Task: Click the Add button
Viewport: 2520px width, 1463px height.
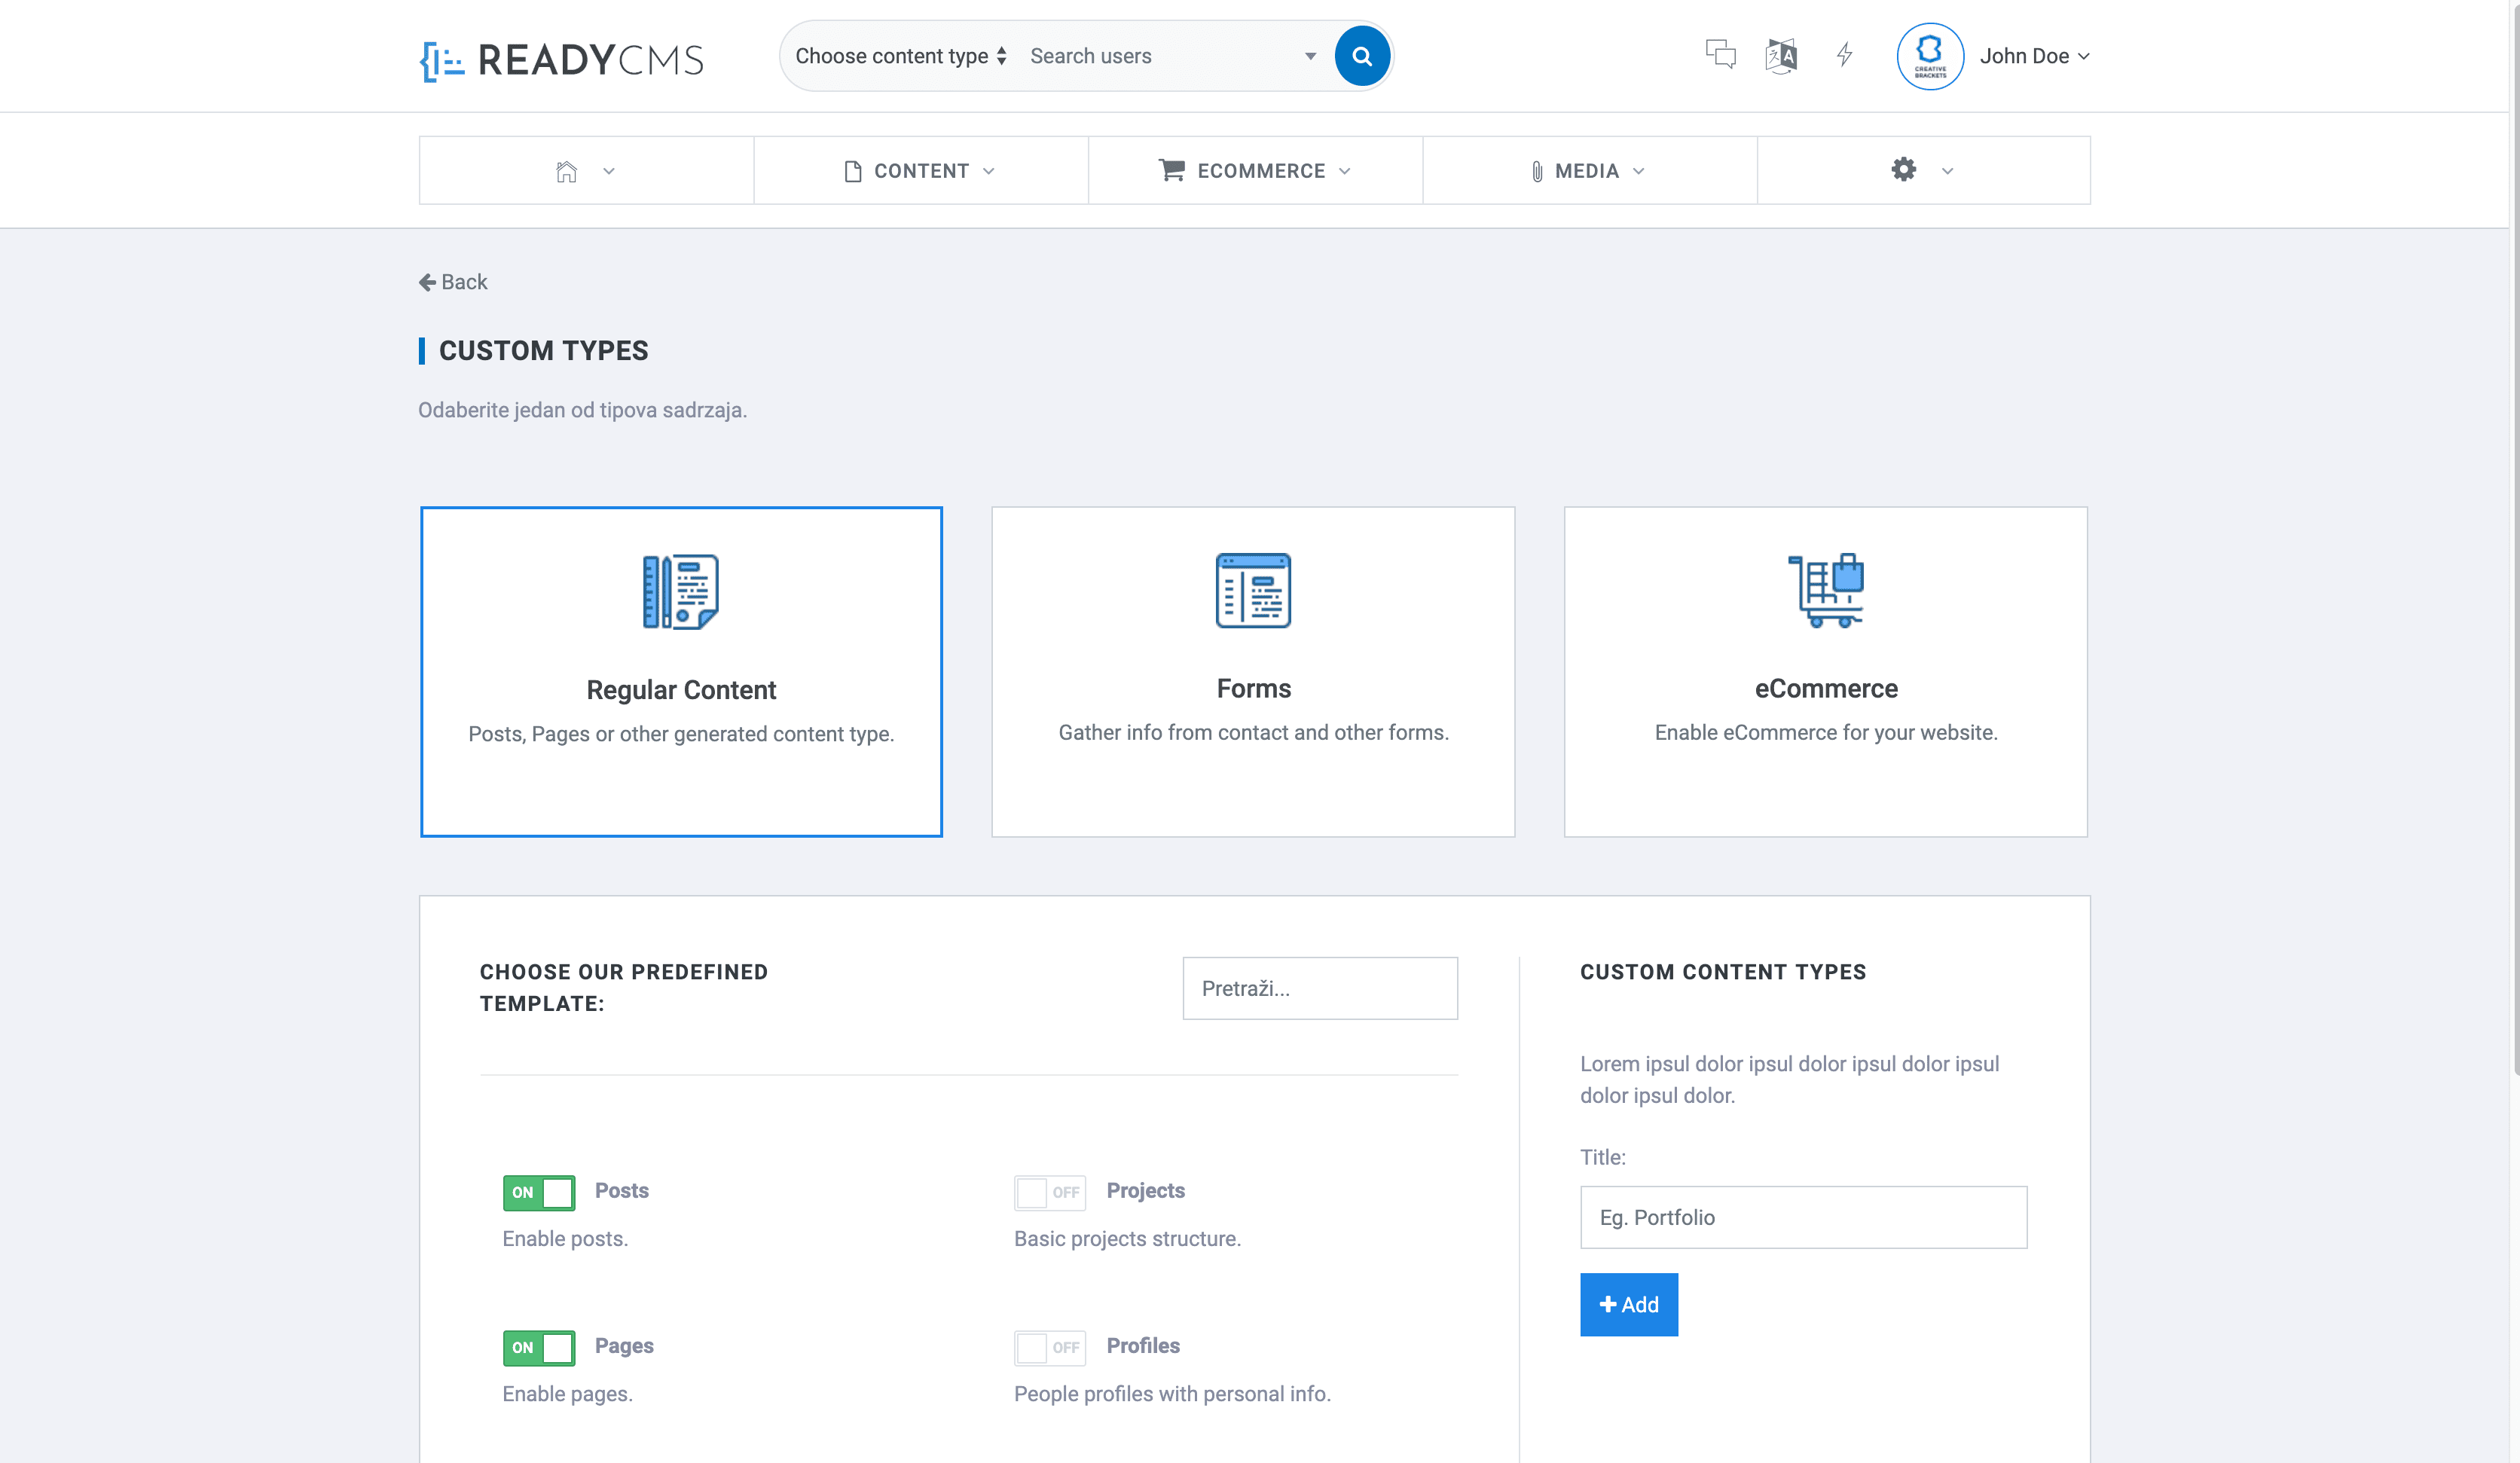Action: [1628, 1304]
